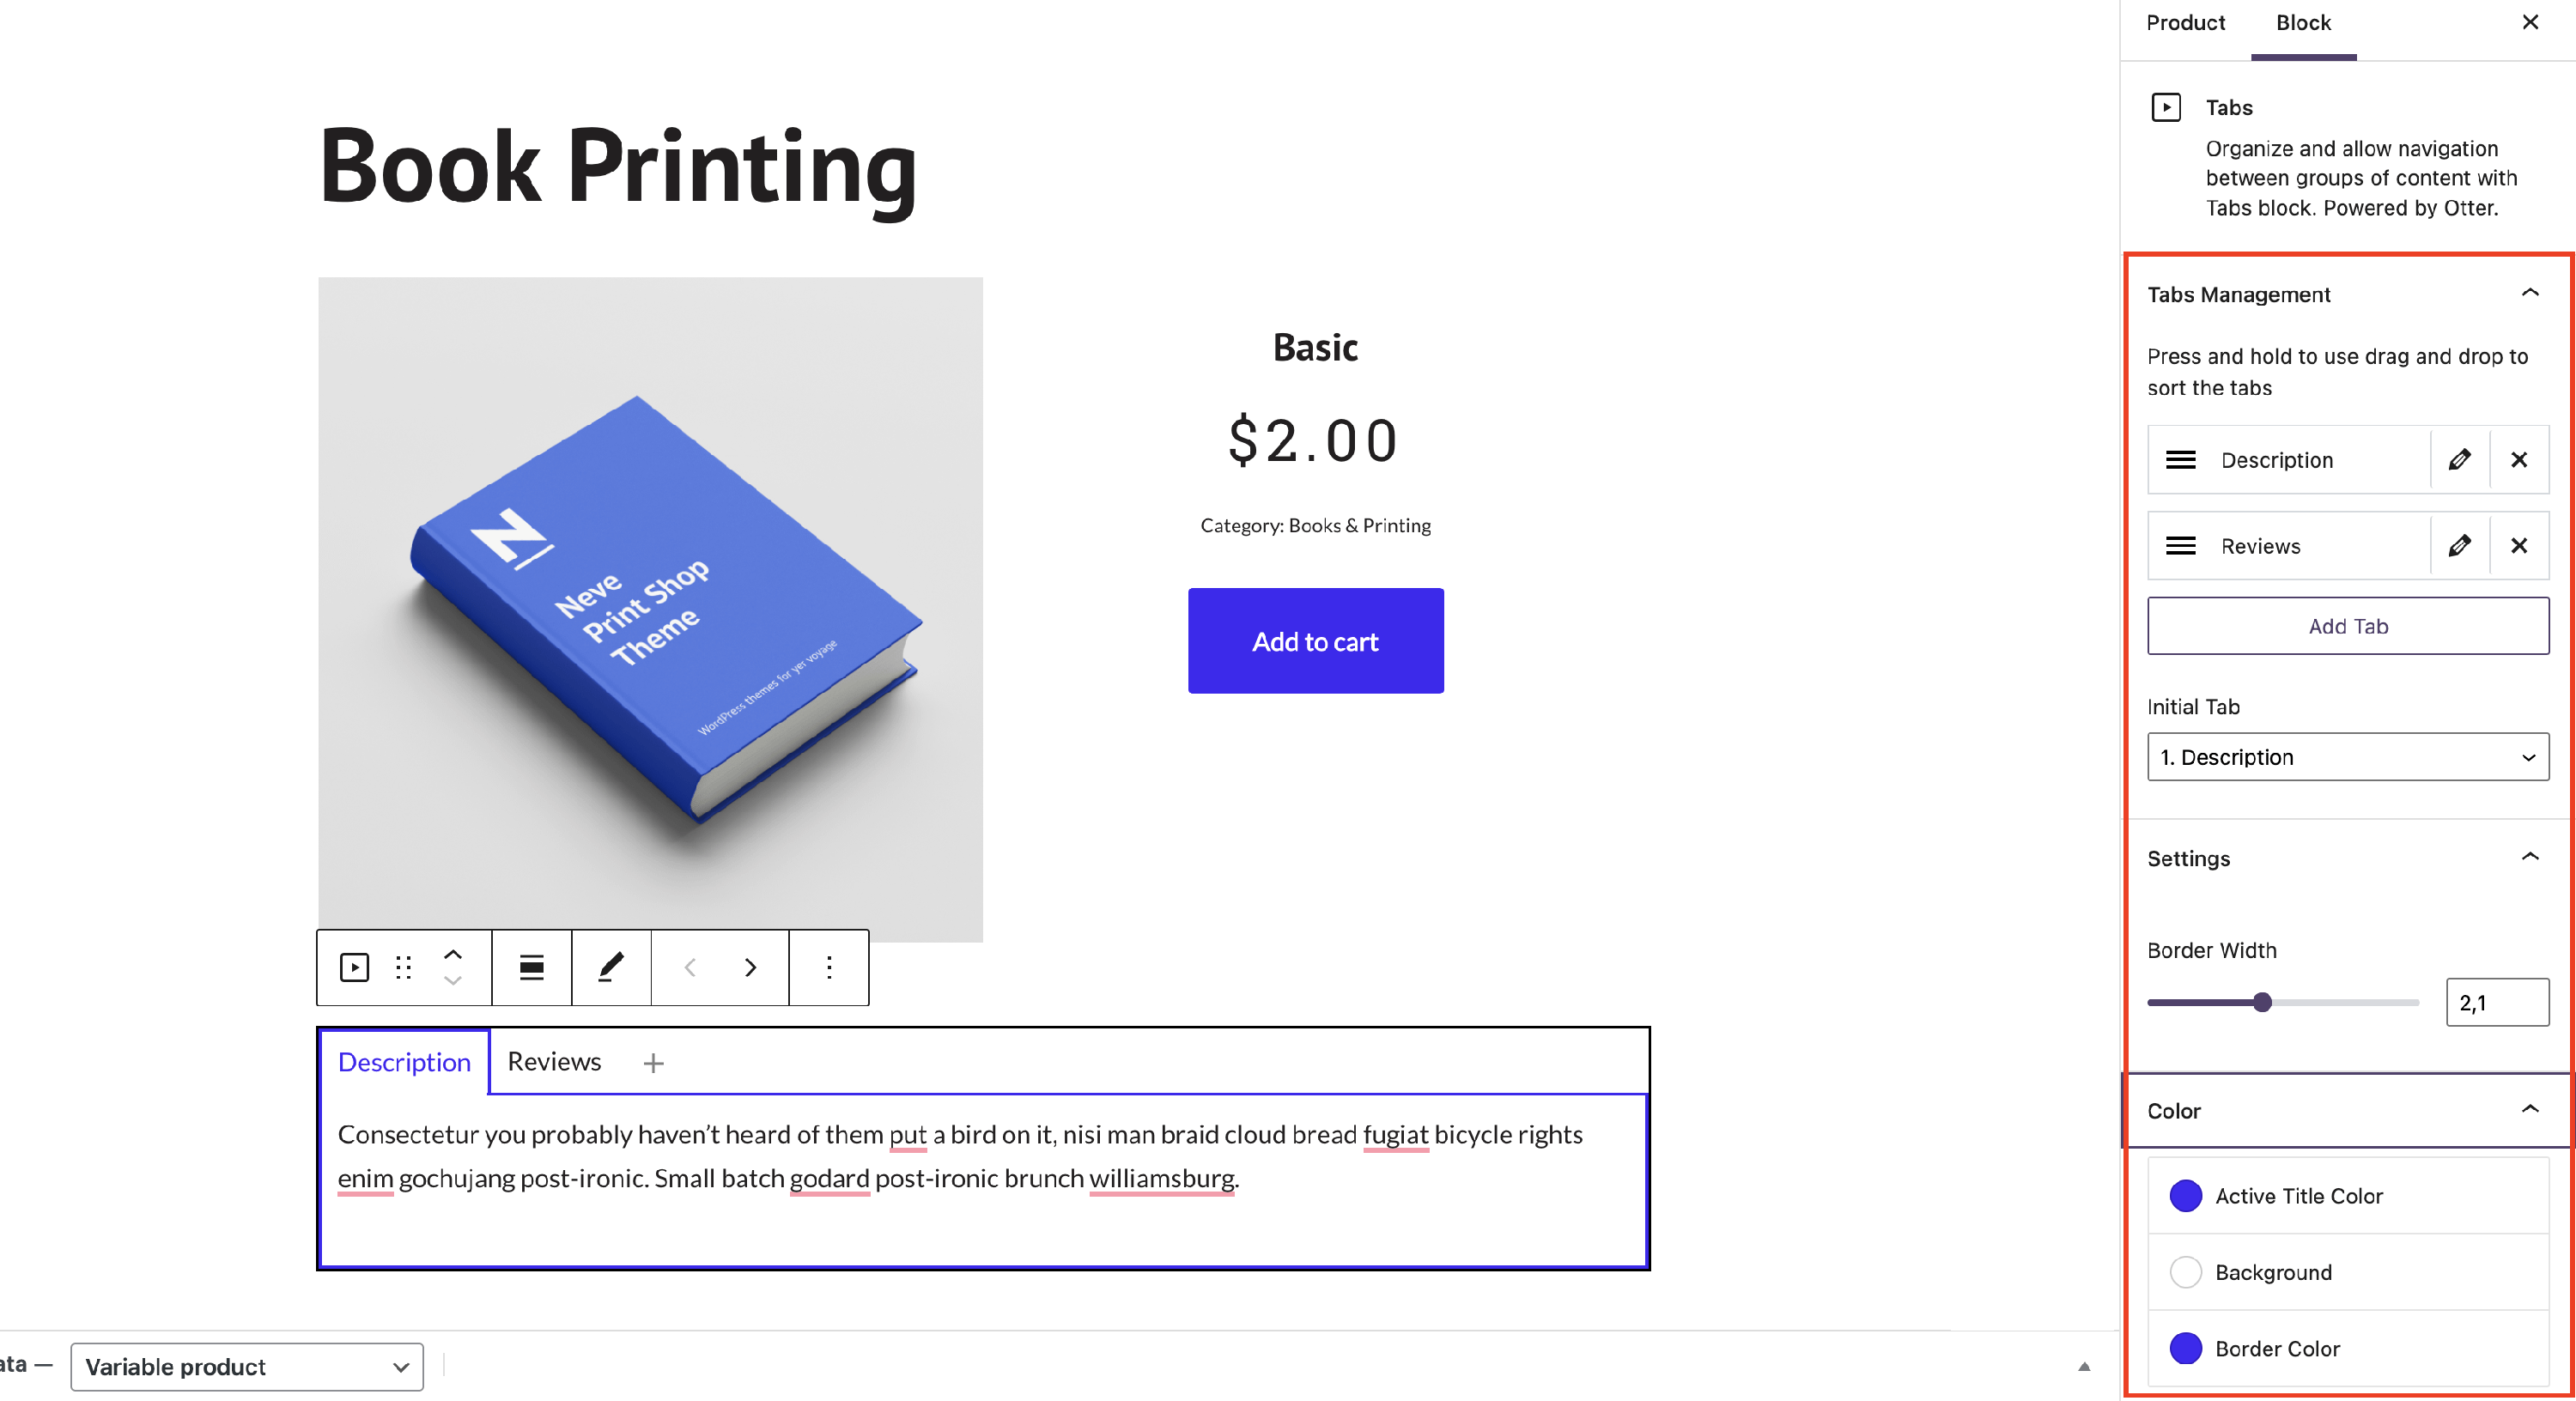This screenshot has height=1401, width=2576.
Task: Move the block up with the up chevron
Action: [x=453, y=954]
